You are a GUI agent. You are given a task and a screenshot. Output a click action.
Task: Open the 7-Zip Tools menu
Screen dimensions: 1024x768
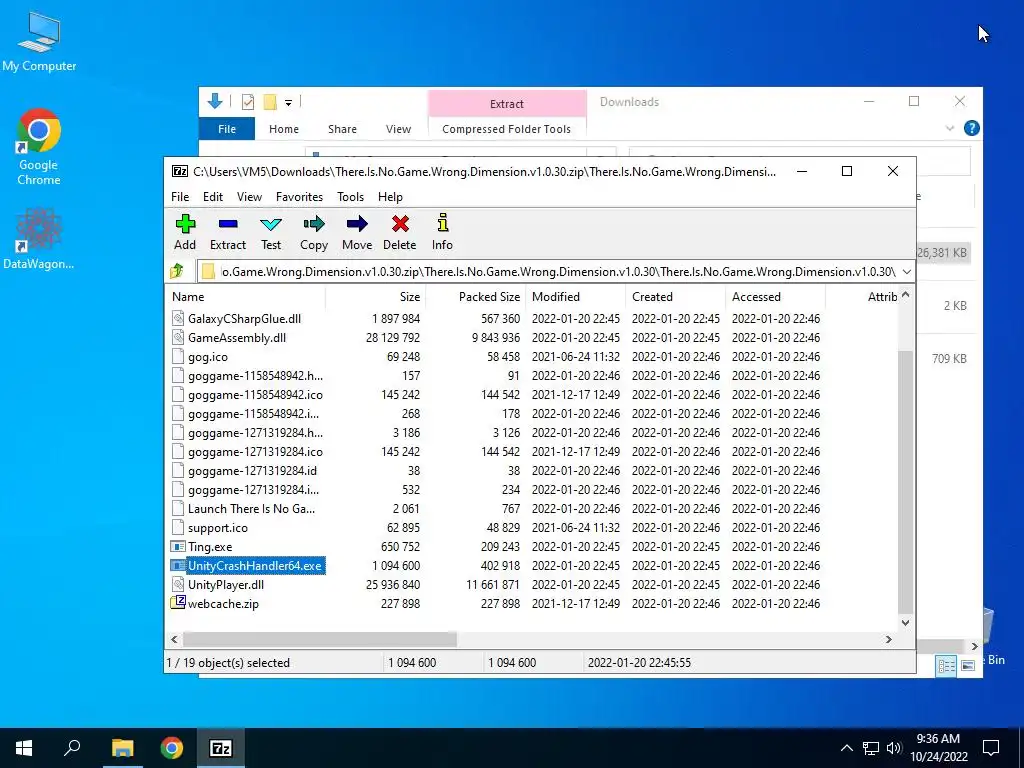pyautogui.click(x=351, y=197)
